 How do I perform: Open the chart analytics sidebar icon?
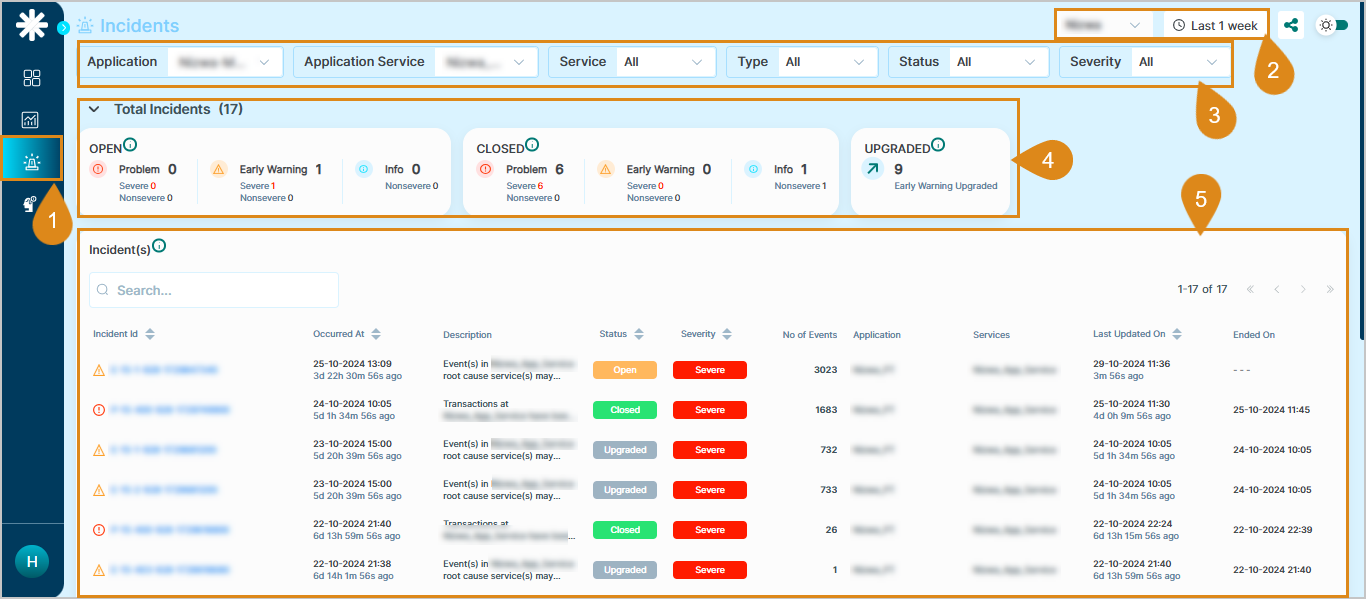(31, 120)
